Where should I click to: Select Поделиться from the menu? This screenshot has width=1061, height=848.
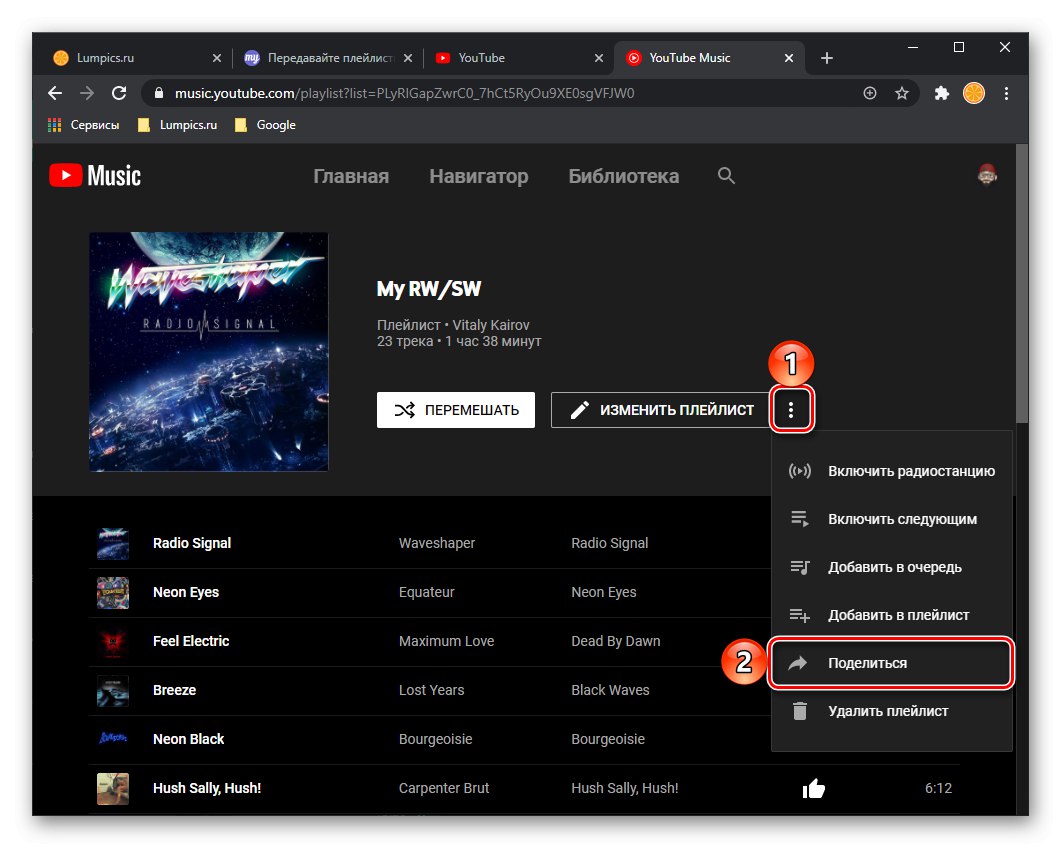892,663
